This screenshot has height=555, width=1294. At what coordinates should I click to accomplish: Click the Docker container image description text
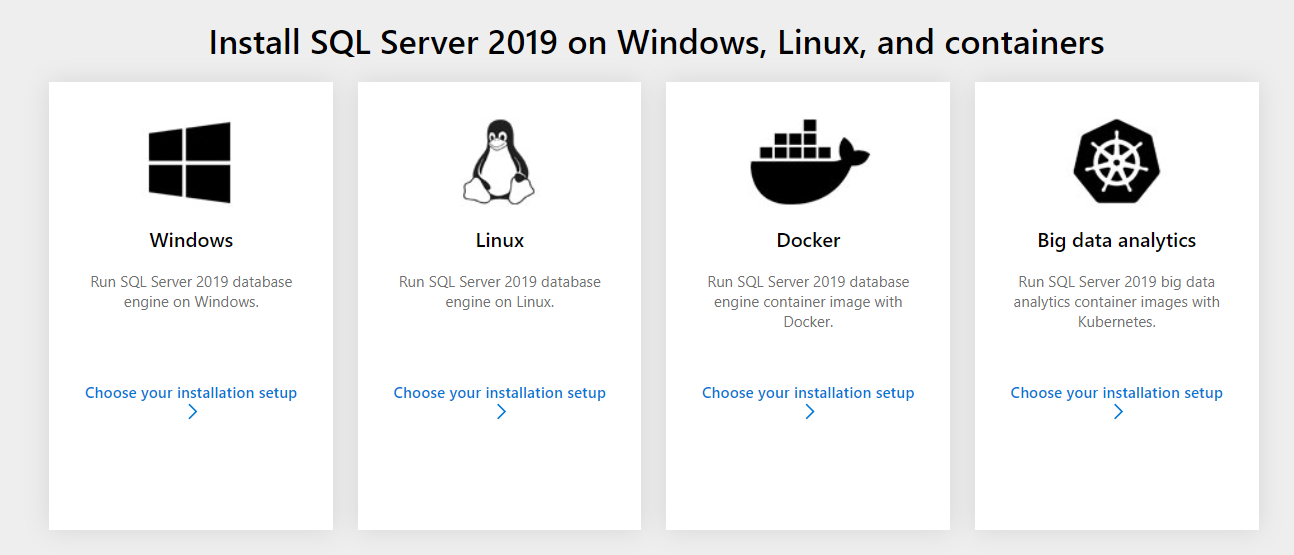[808, 302]
